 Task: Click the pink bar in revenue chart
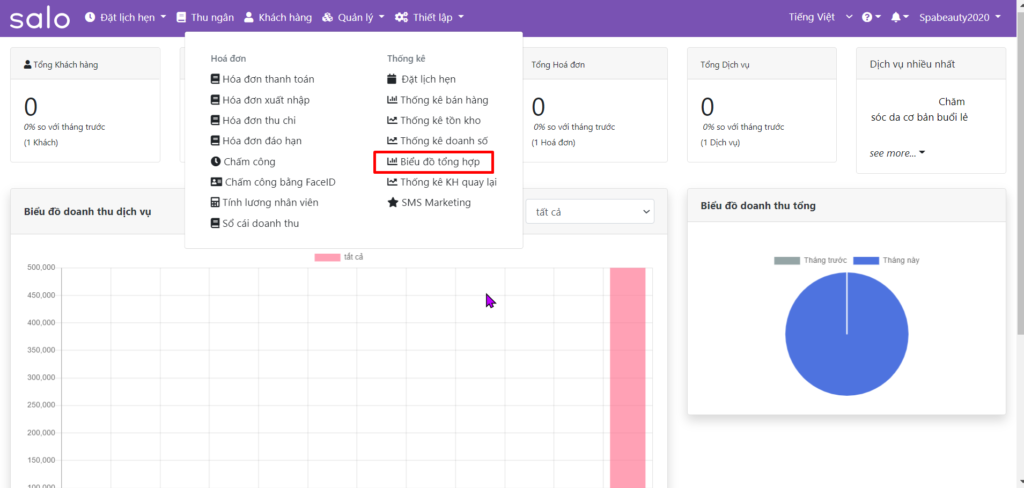(x=628, y=378)
